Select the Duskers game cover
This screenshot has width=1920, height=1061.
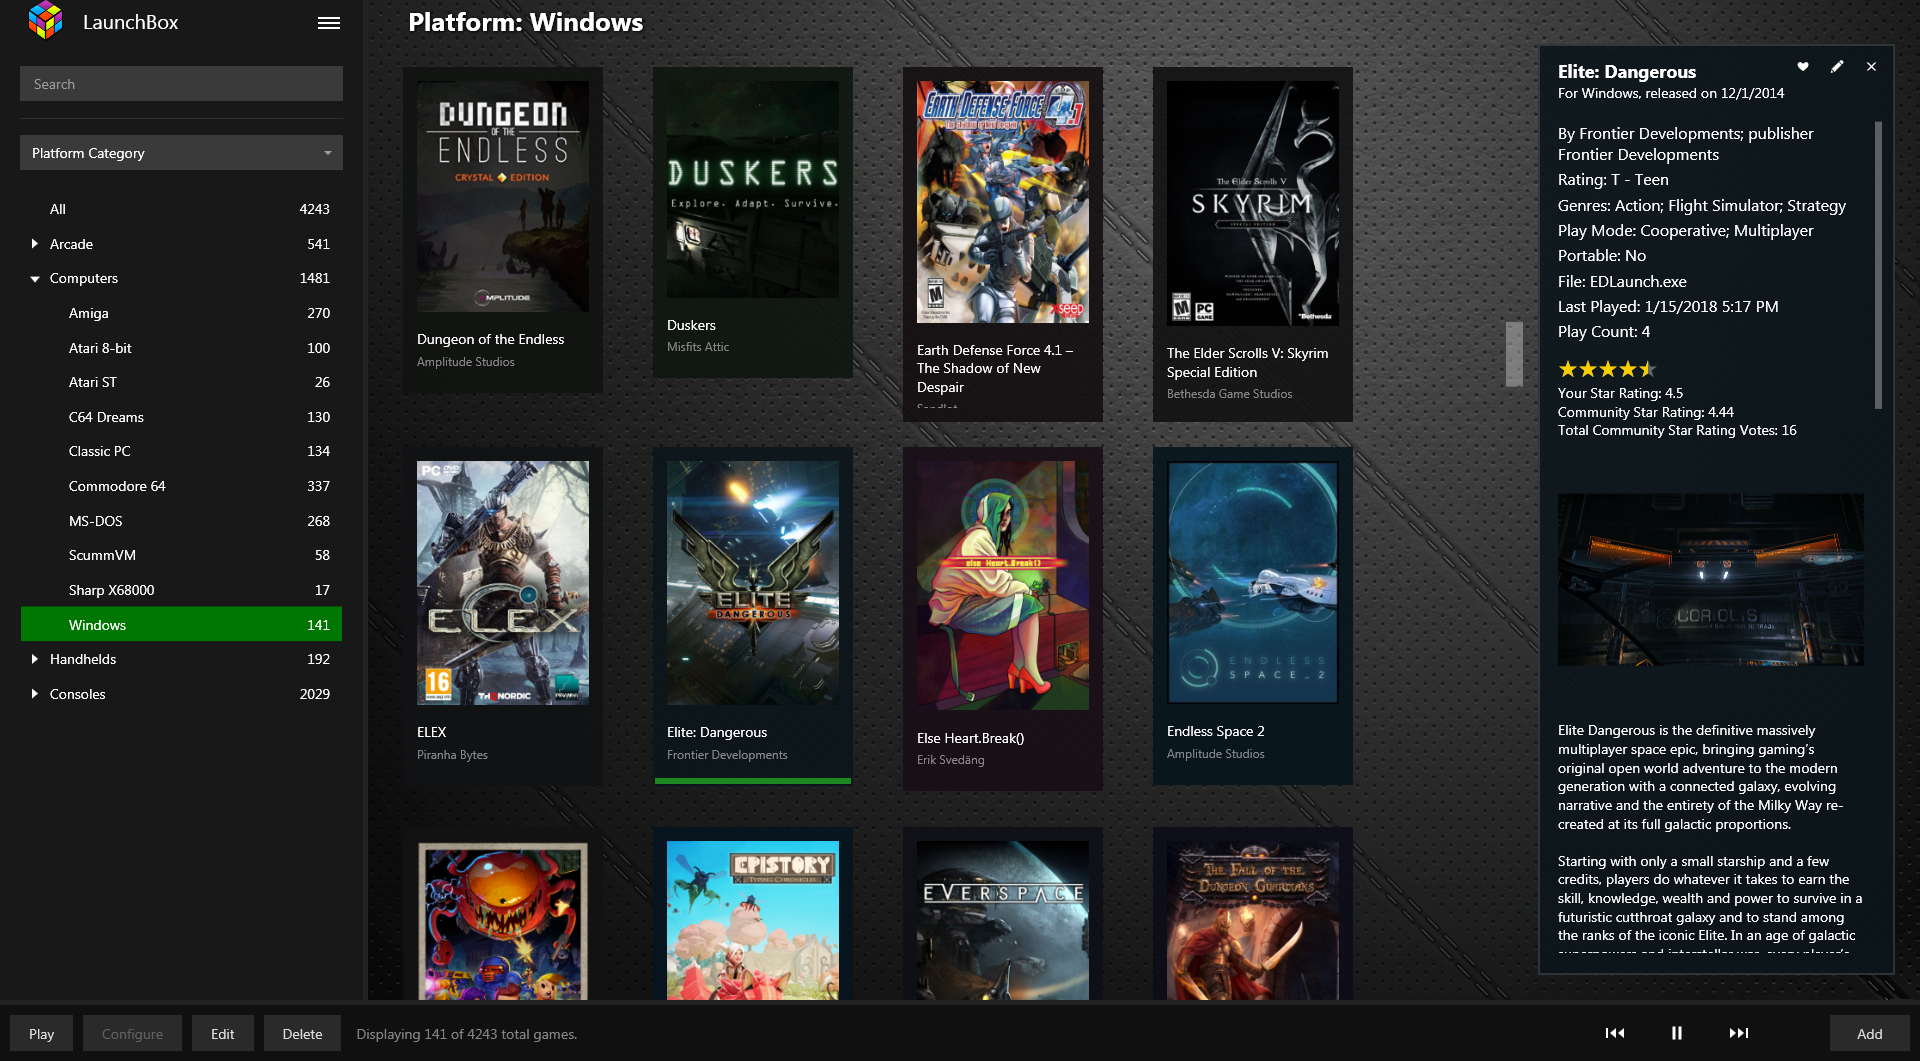tap(753, 189)
